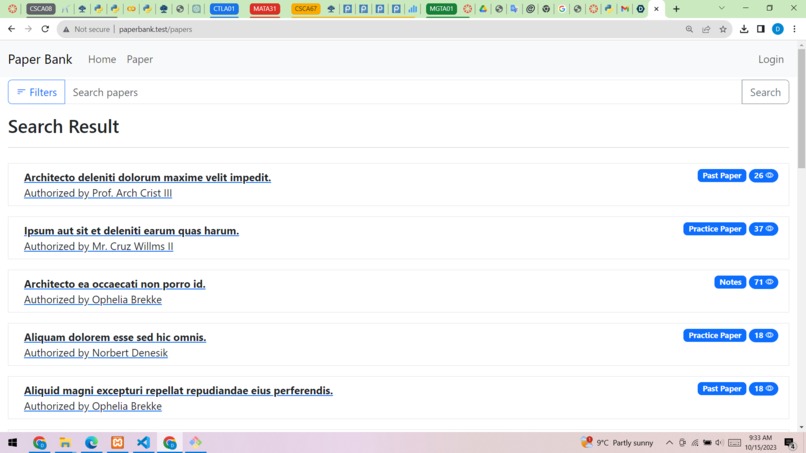
Task: Go to the Paper Bank brand logo
Action: (40, 59)
